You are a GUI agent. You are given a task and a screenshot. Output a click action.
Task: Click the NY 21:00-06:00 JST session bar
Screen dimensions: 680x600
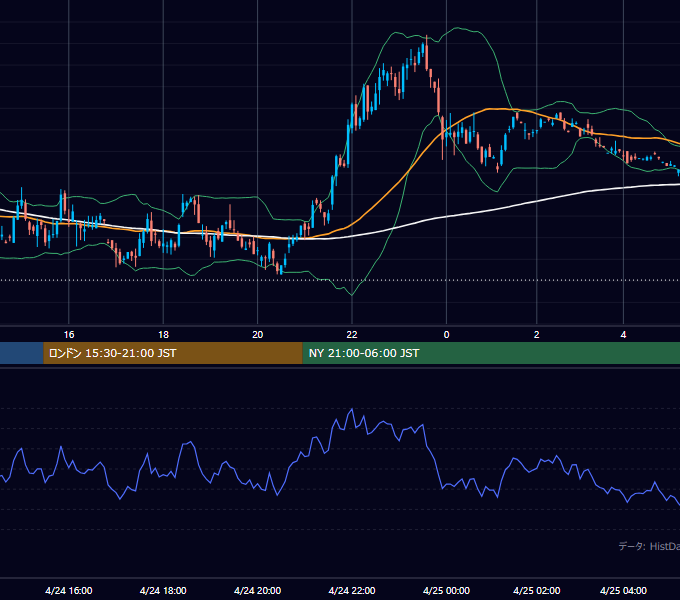(491, 353)
